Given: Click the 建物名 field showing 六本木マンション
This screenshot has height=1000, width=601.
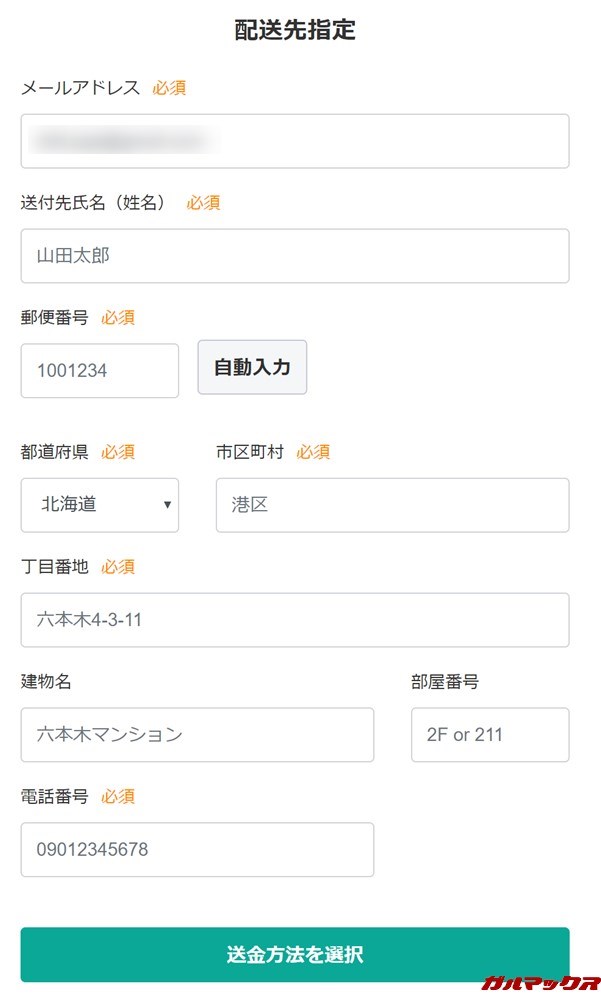Looking at the screenshot, I should pos(197,734).
